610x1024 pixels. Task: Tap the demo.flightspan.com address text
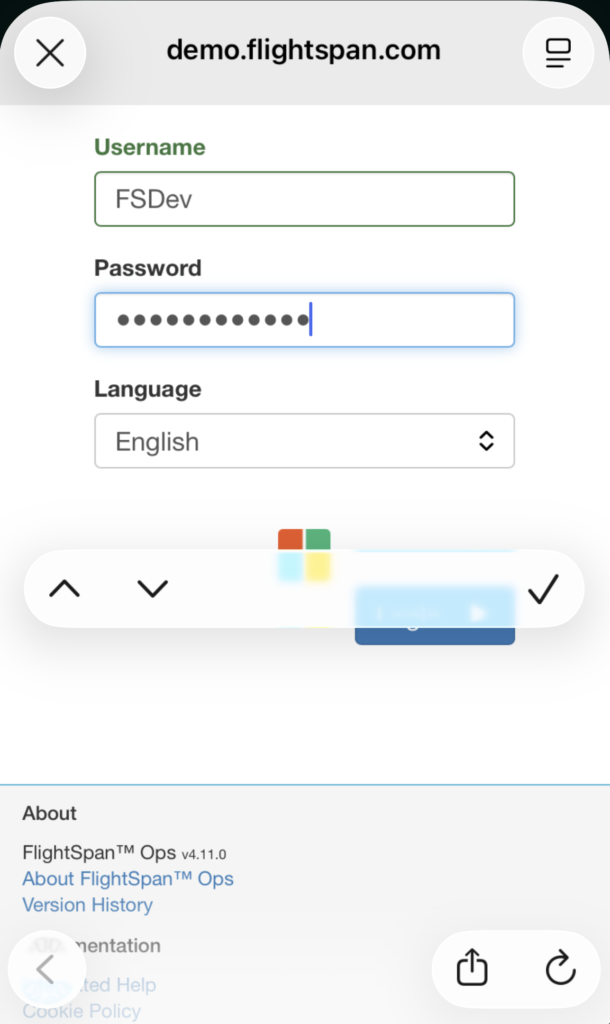[303, 51]
